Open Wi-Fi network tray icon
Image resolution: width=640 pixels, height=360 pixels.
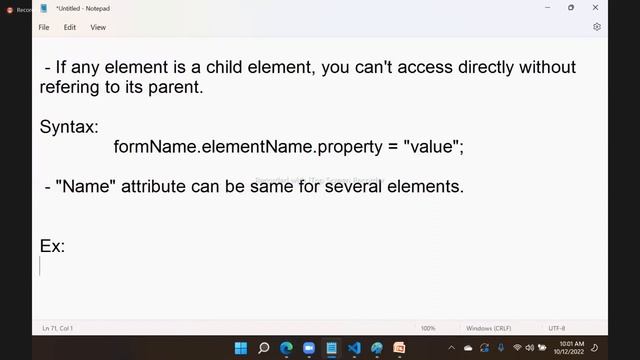[517, 348]
